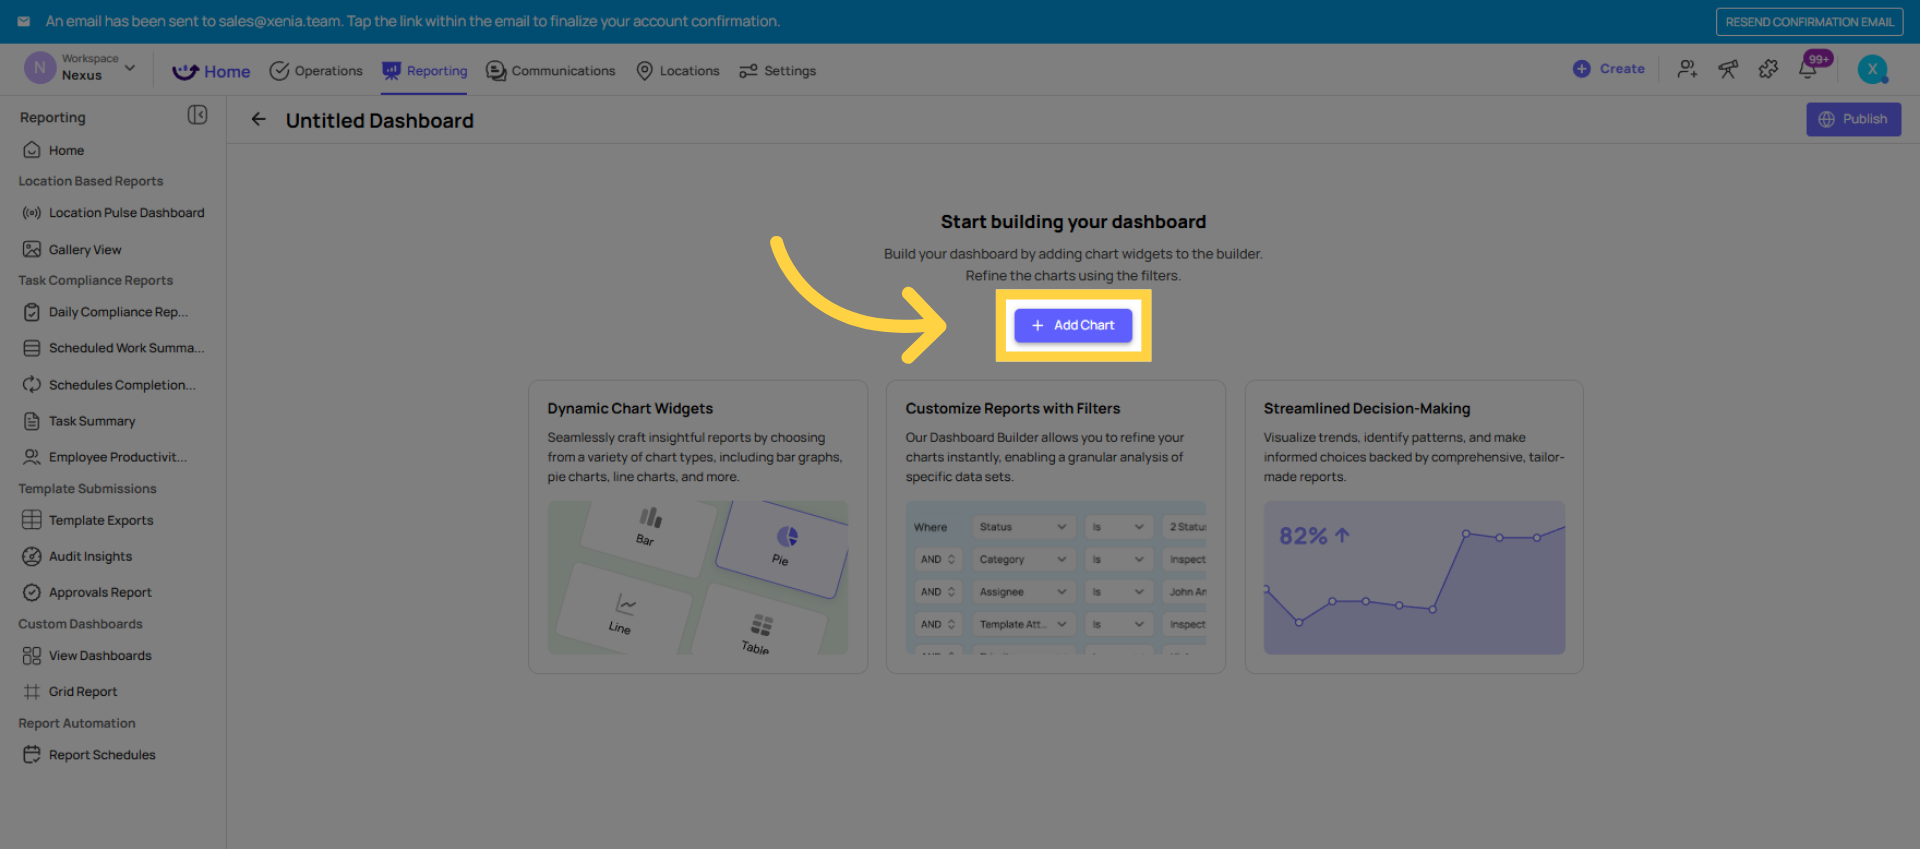Screen dimensions: 1920x849
Task: Publish the dashboard
Action: point(1853,119)
